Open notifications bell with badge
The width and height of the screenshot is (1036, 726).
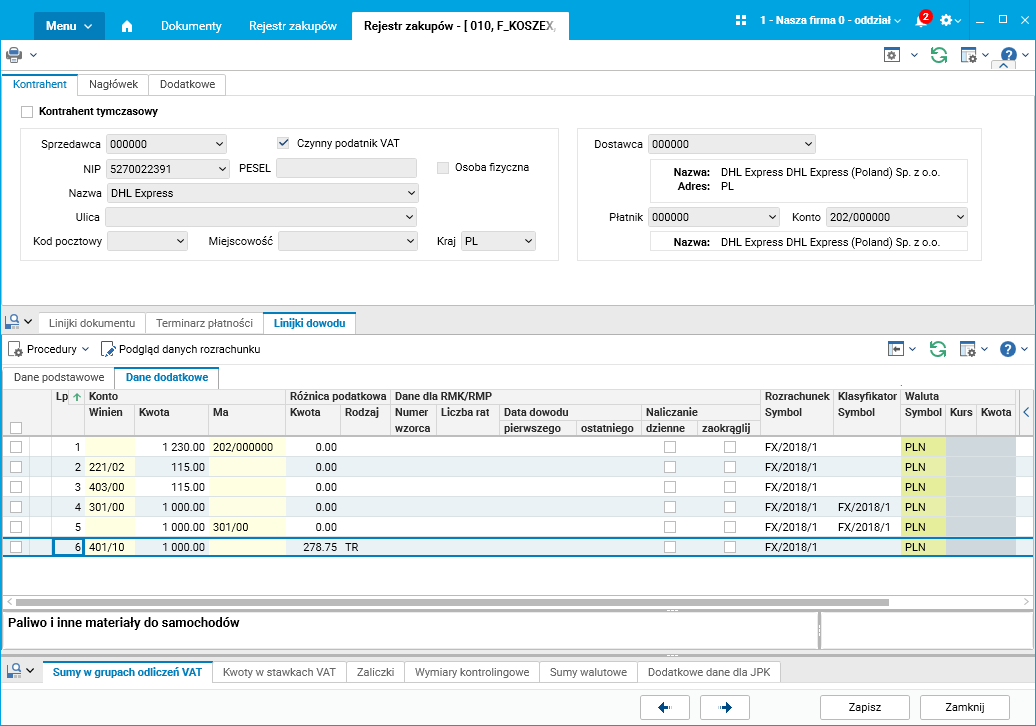tap(920, 21)
